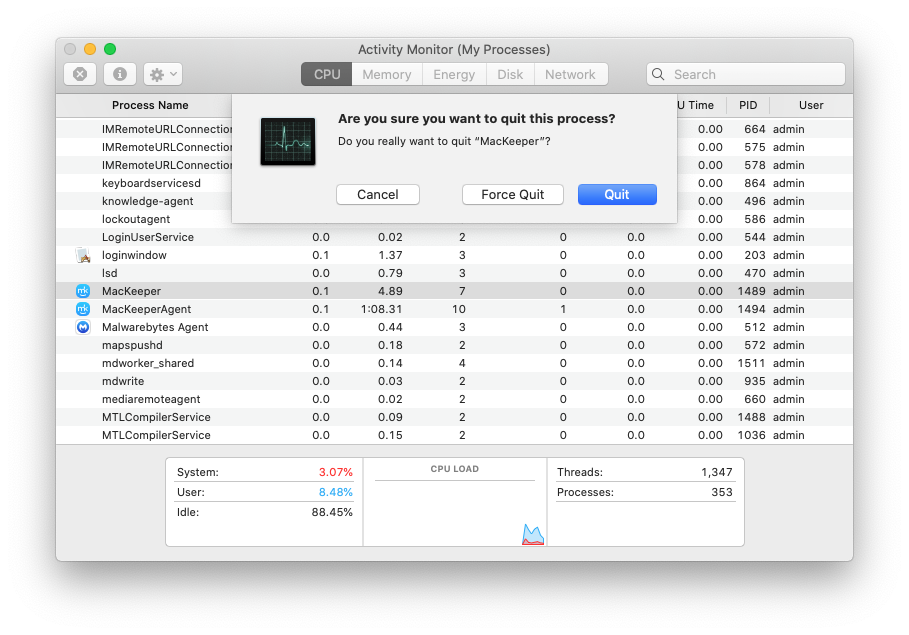The width and height of the screenshot is (909, 635).
Task: Select the Malwarebytes Agent process name
Action: [155, 327]
